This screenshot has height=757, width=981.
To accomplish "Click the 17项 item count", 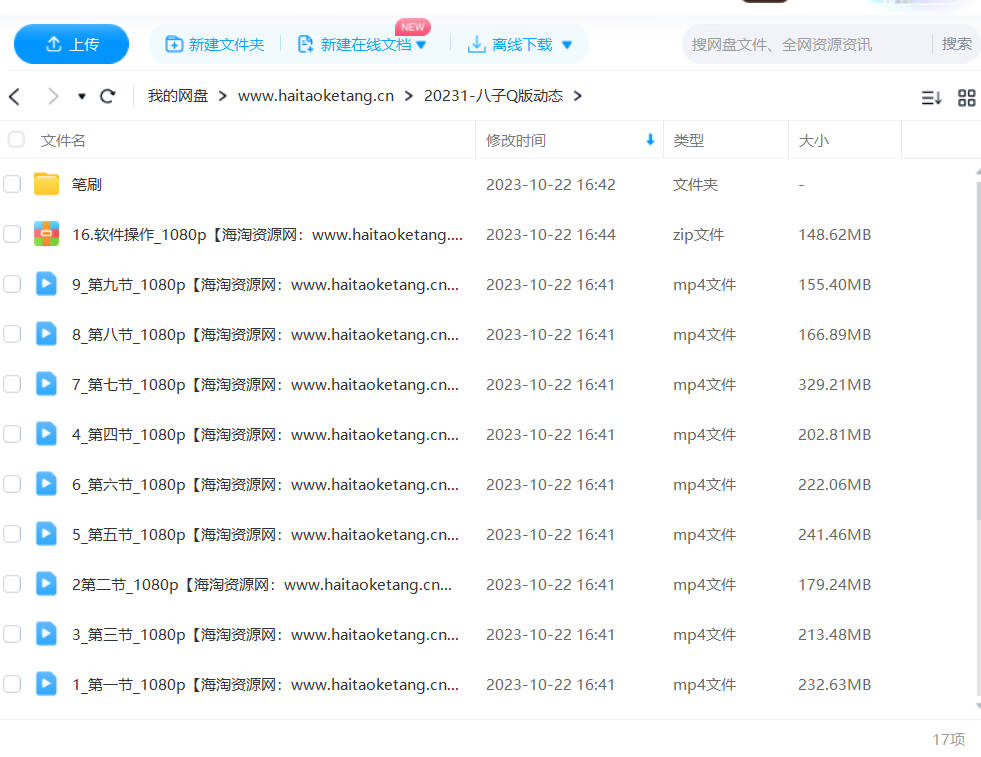I will point(948,739).
